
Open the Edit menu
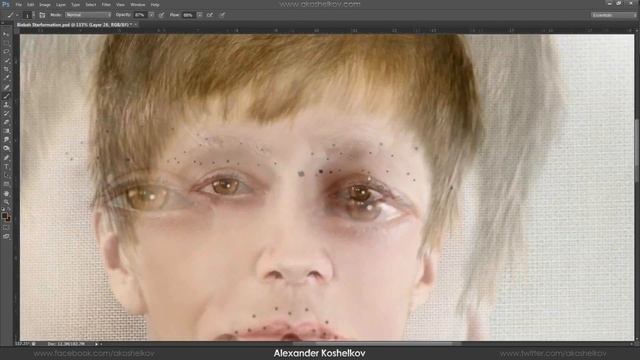click(31, 4)
